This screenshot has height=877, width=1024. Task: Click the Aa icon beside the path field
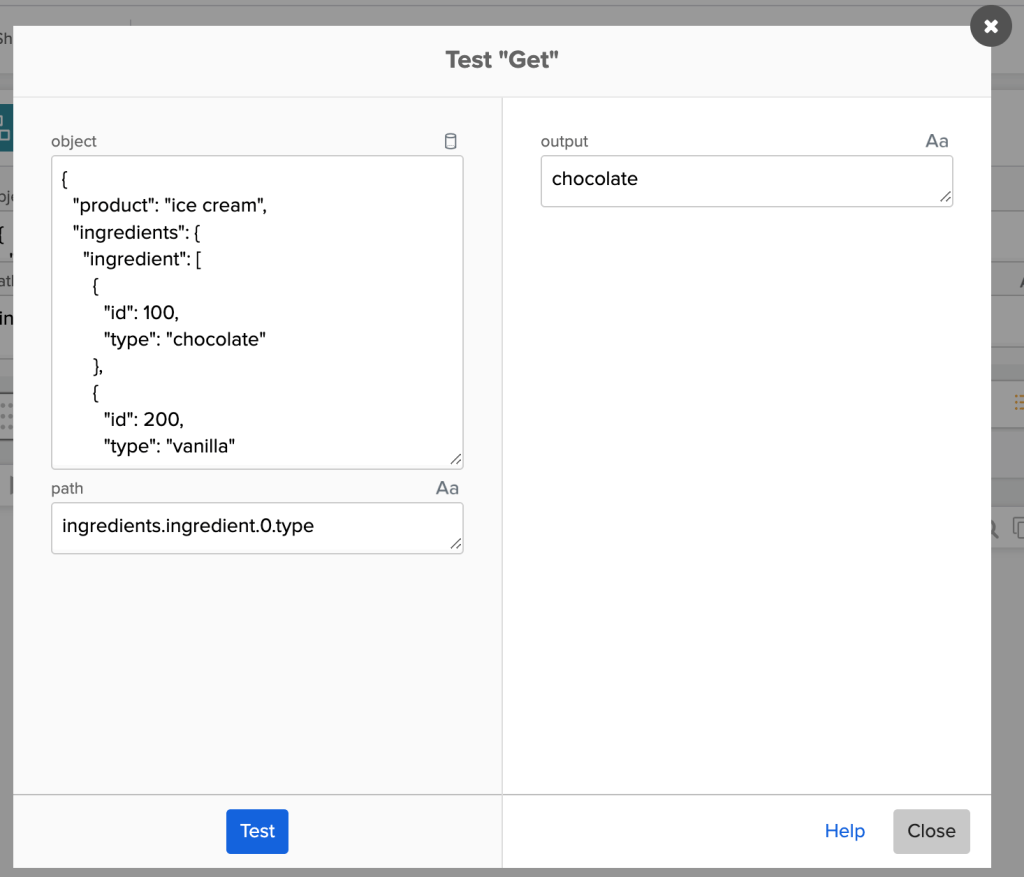(x=447, y=488)
